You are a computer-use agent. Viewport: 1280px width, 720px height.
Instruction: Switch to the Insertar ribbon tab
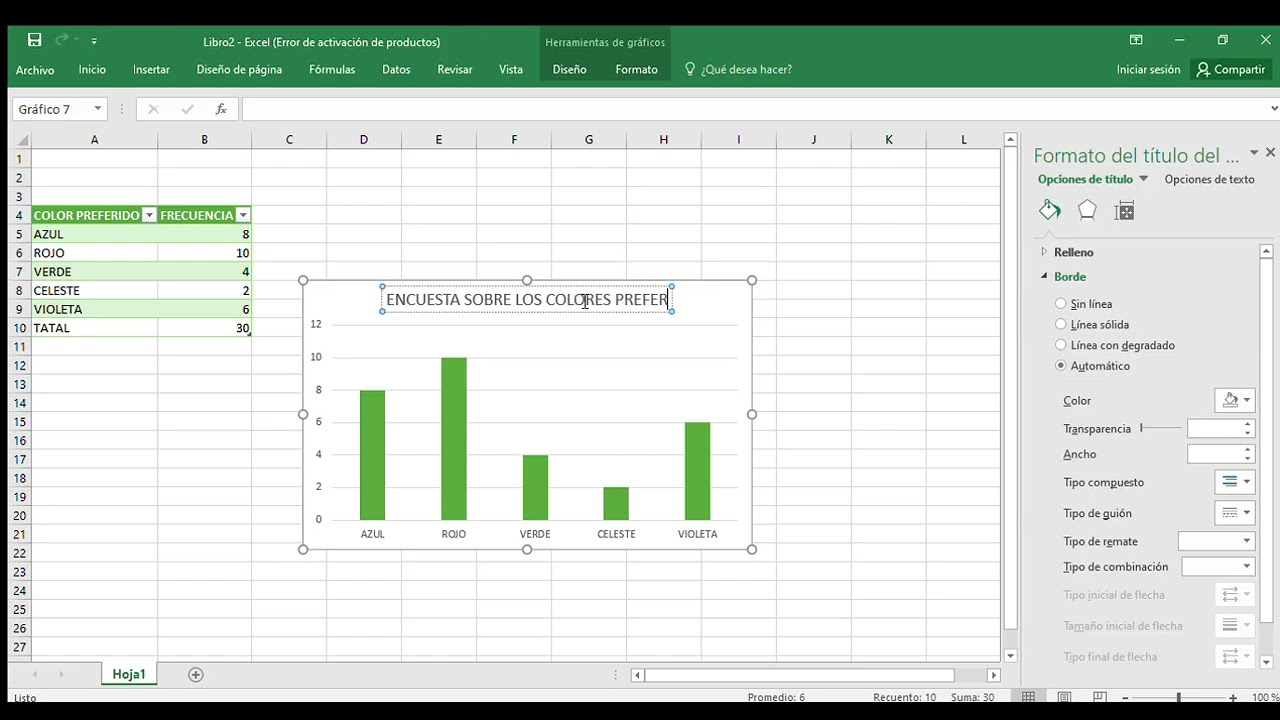[x=151, y=70]
